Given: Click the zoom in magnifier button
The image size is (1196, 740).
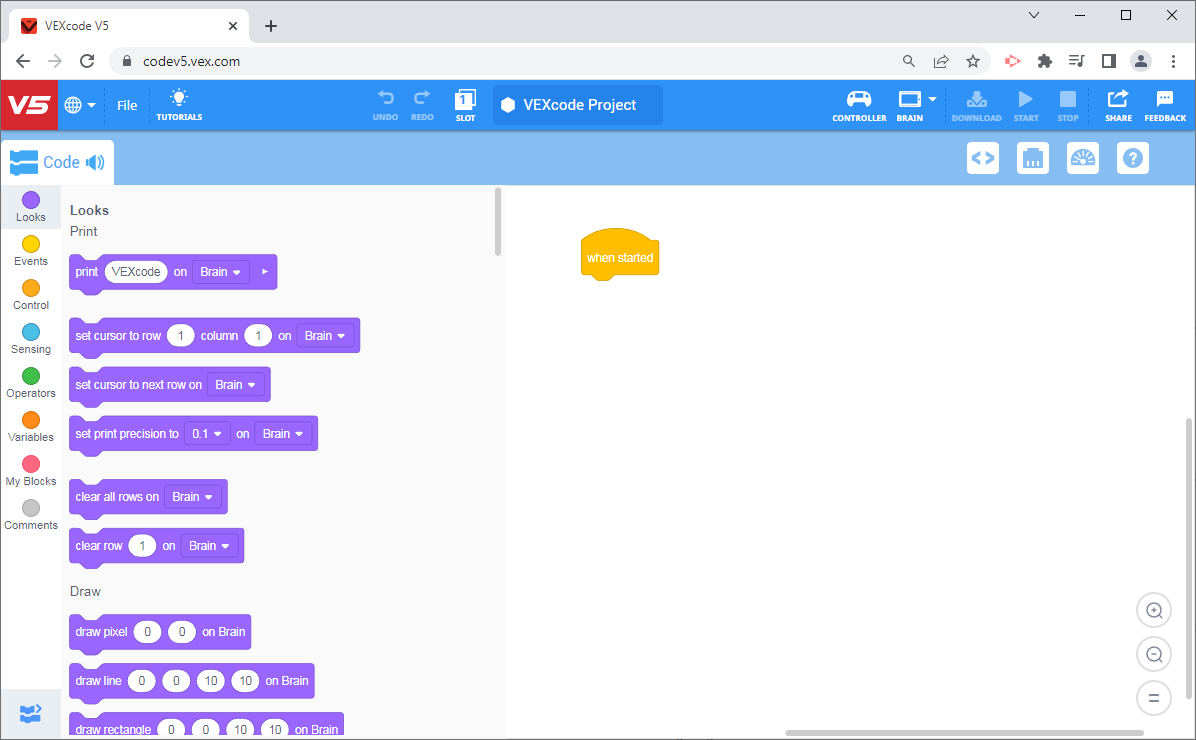Looking at the screenshot, I should [x=1154, y=610].
